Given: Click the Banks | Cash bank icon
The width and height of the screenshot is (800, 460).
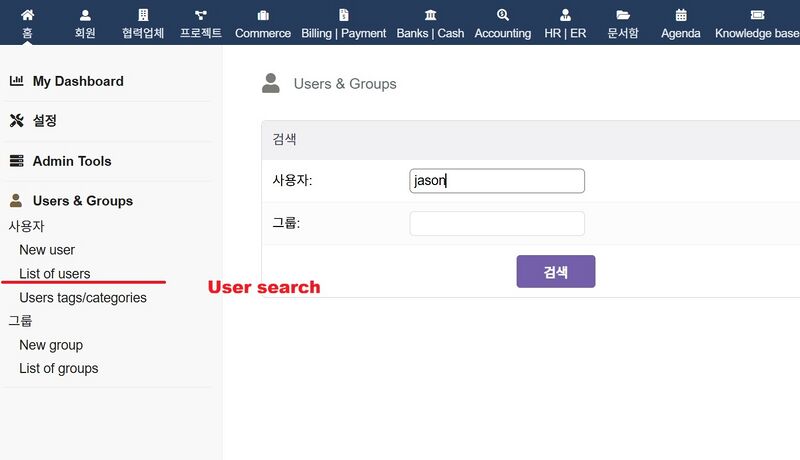Looking at the screenshot, I should click(431, 15).
